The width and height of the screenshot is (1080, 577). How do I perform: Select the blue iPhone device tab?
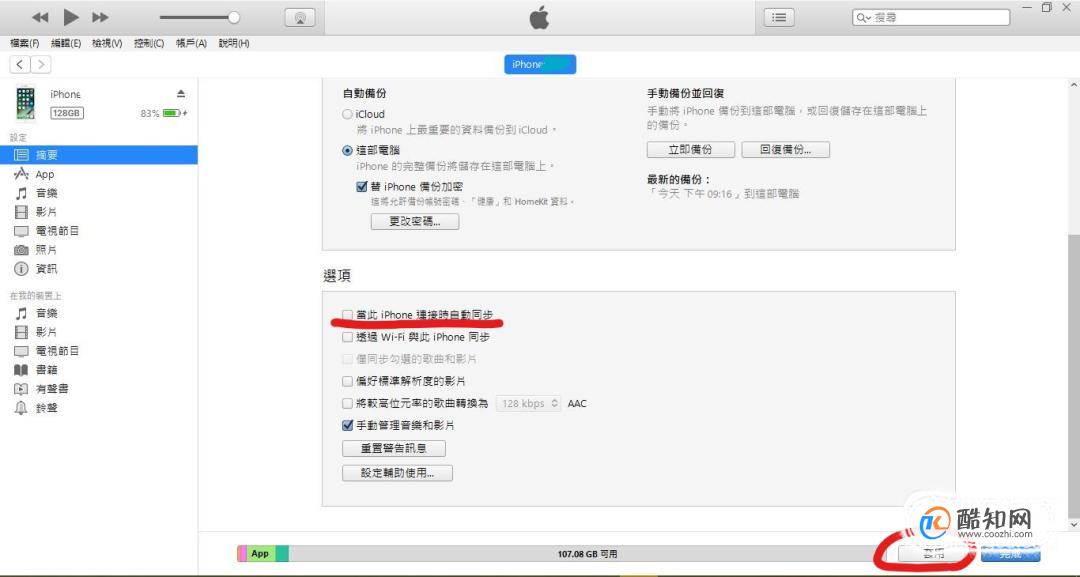point(540,65)
